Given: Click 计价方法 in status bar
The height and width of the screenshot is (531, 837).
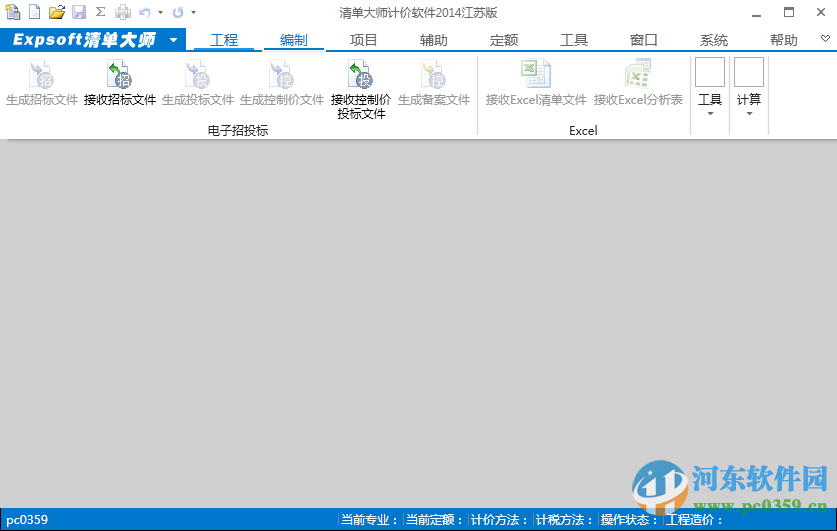Looking at the screenshot, I should tap(500, 520).
